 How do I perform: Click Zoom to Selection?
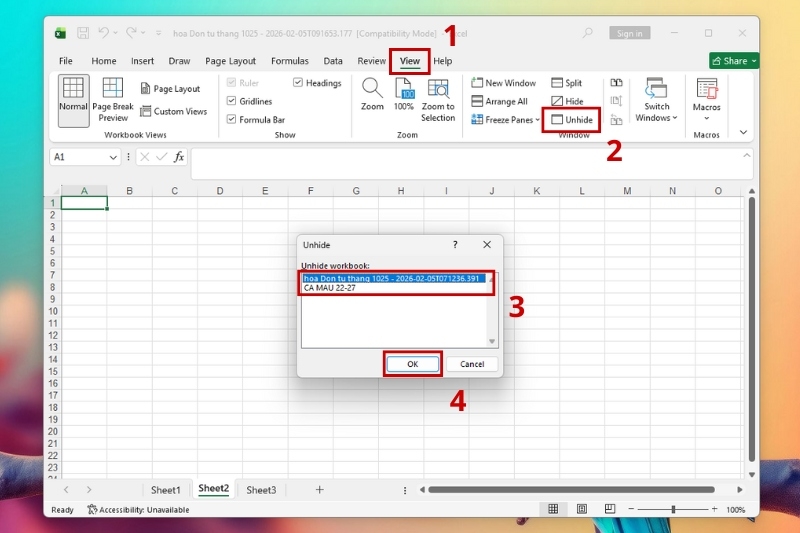(438, 100)
